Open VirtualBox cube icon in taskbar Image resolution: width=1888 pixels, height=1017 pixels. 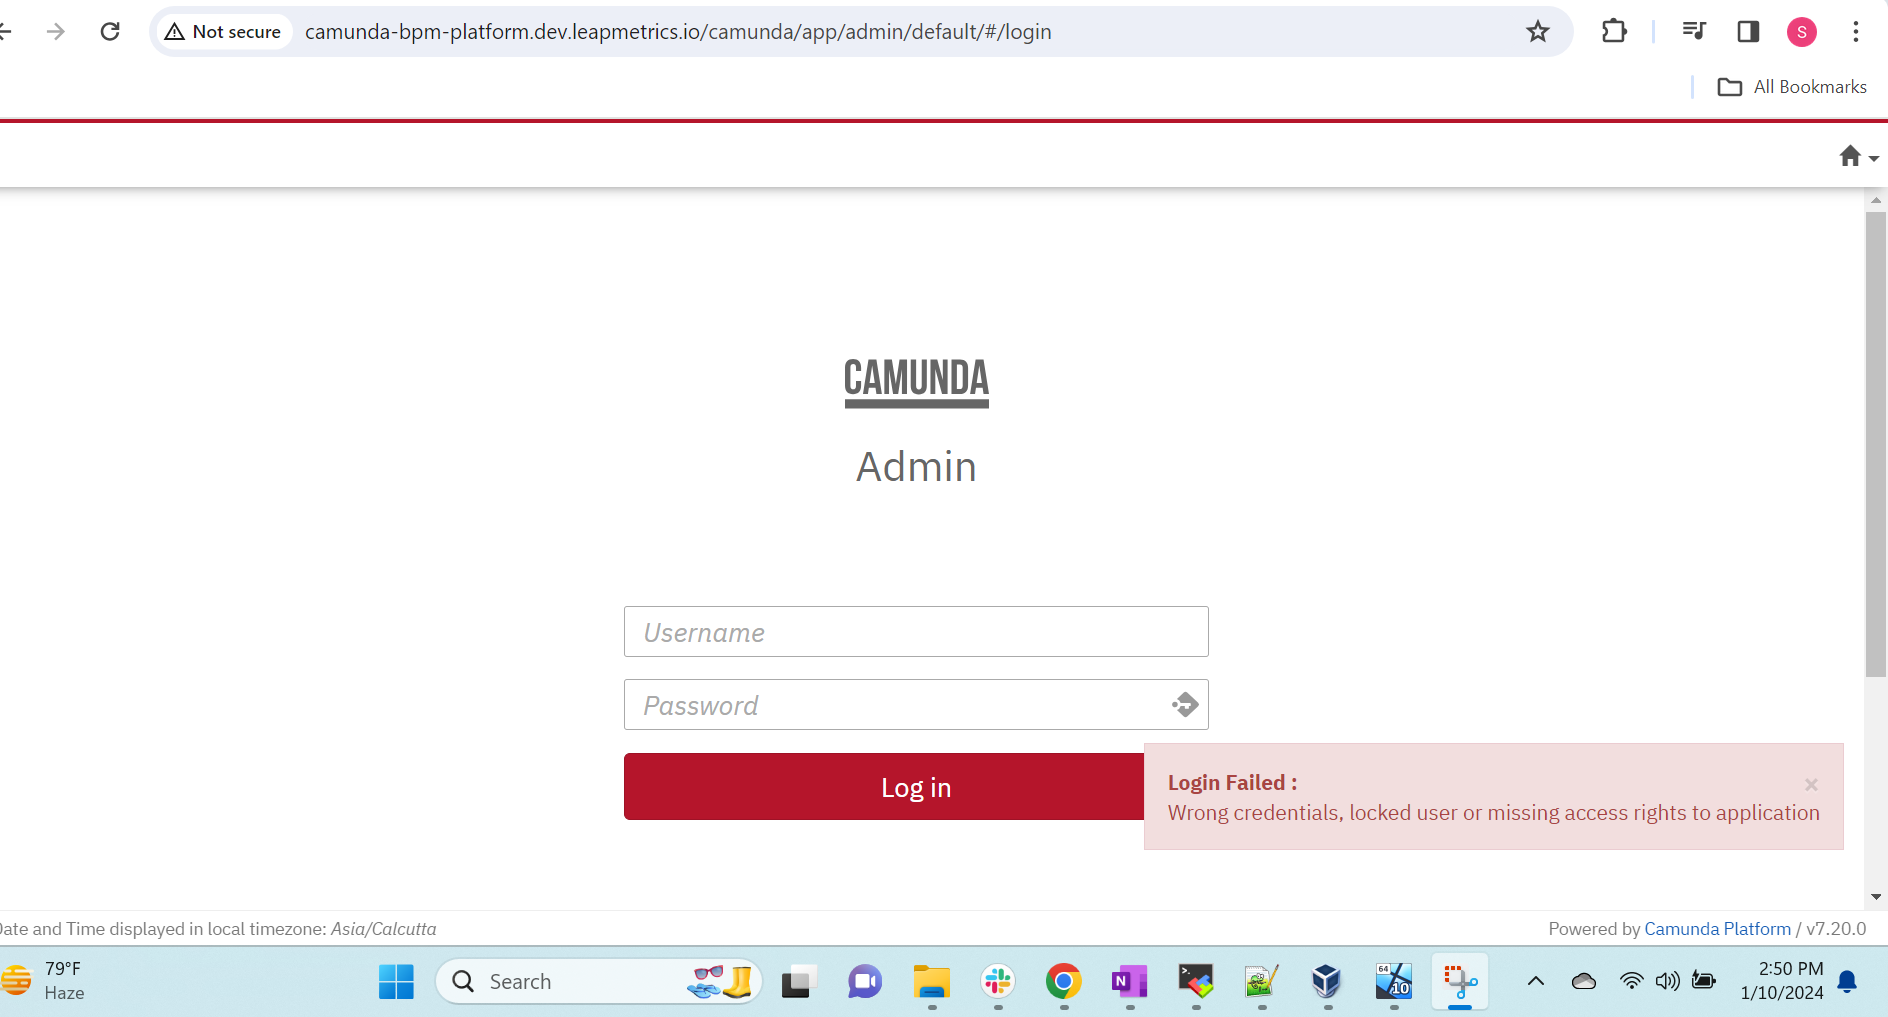tap(1327, 982)
